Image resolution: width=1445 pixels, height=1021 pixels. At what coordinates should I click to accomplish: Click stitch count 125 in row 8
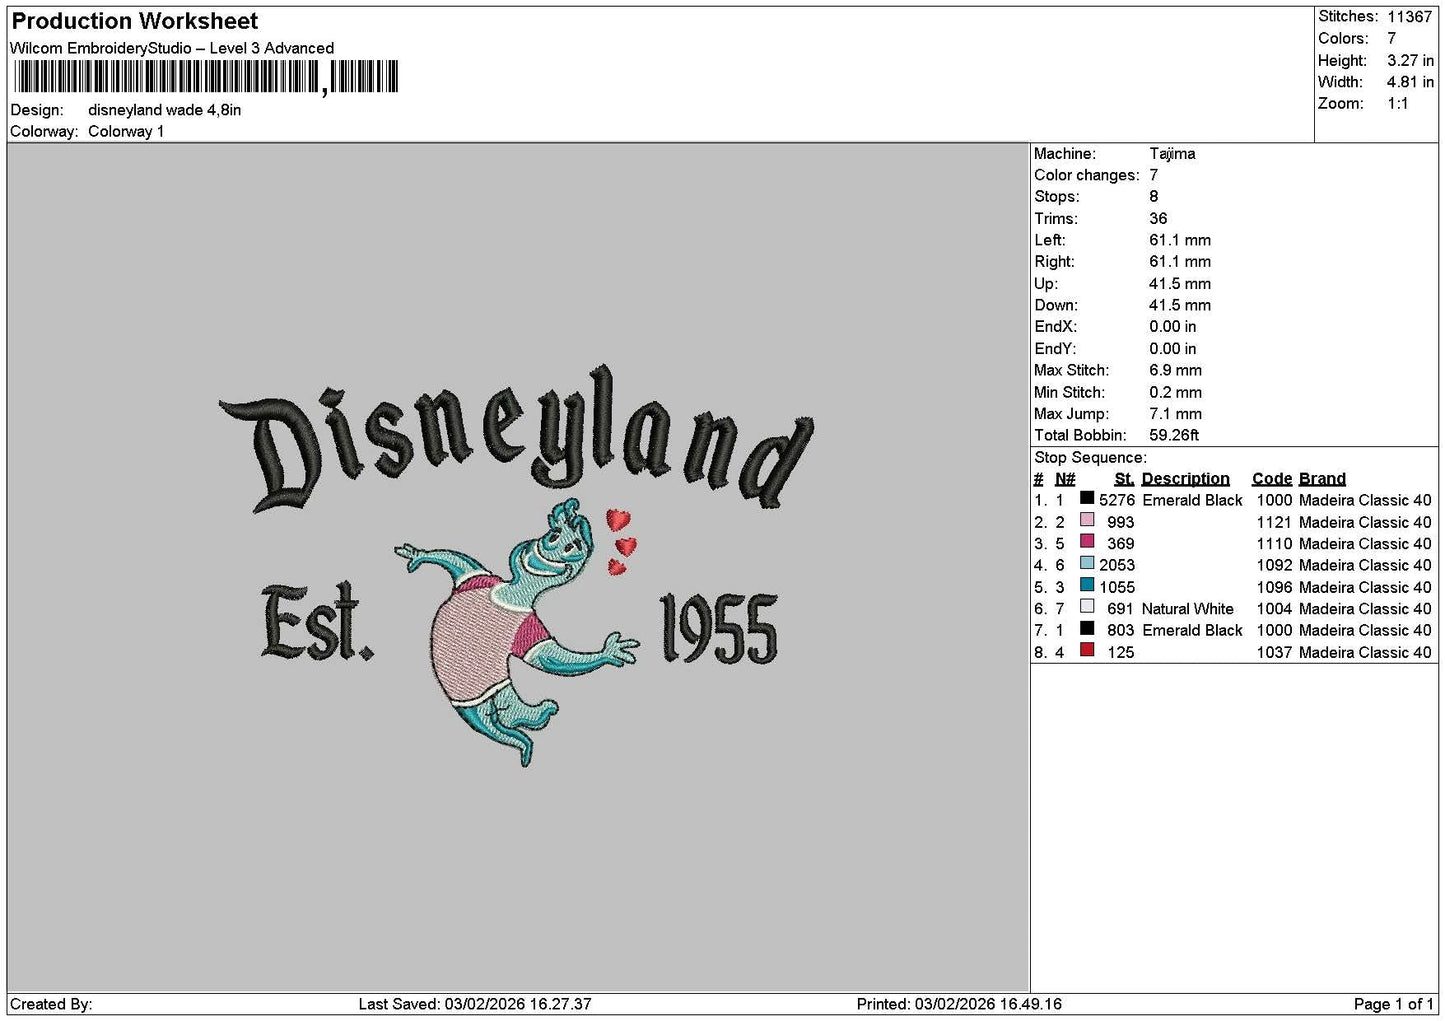1121,653
